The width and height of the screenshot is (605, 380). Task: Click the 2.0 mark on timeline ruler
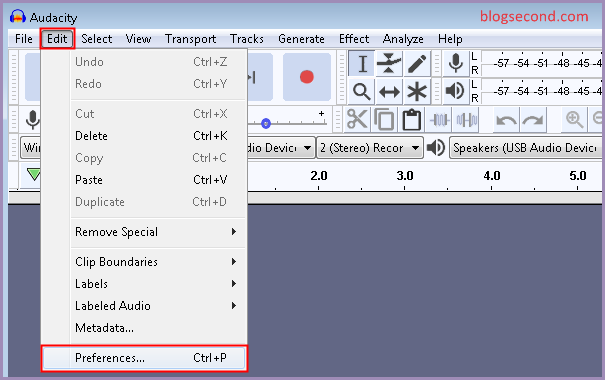coord(319,176)
